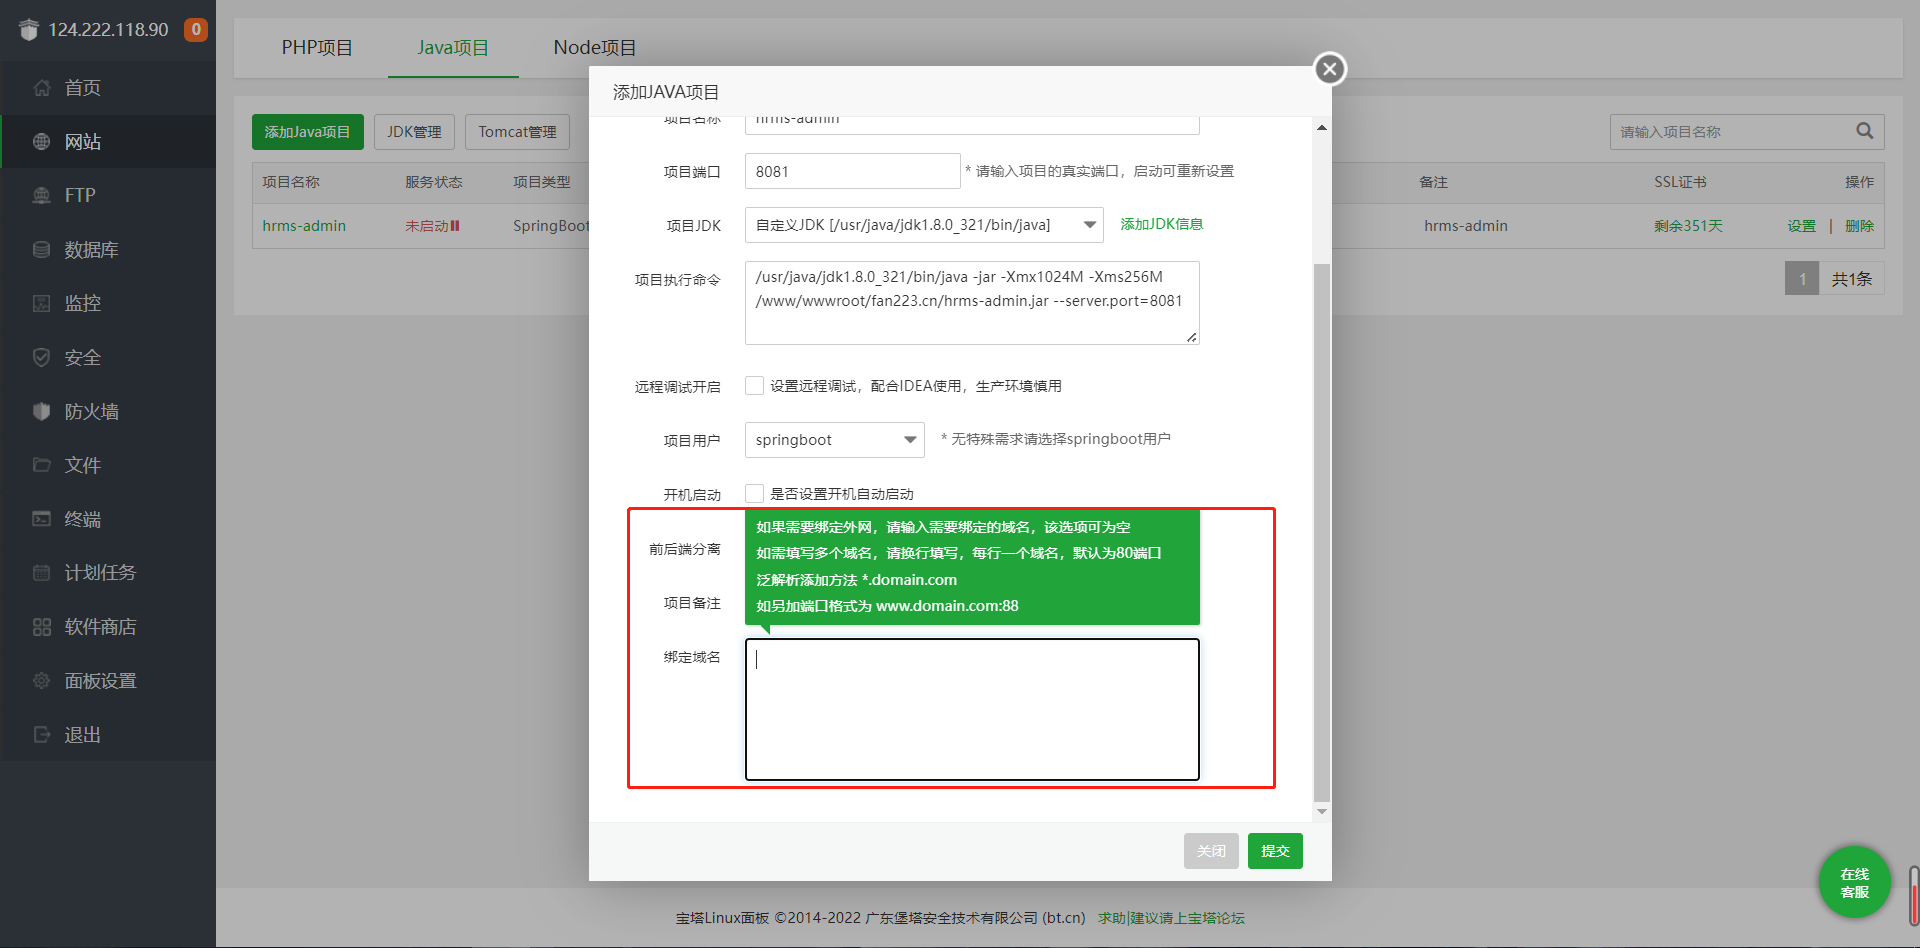
Task: Enable 开机启动 auto-start on boot
Action: pos(755,492)
